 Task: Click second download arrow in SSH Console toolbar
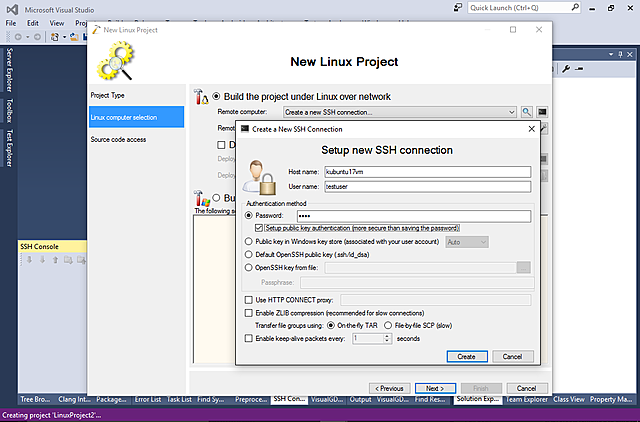(42, 260)
